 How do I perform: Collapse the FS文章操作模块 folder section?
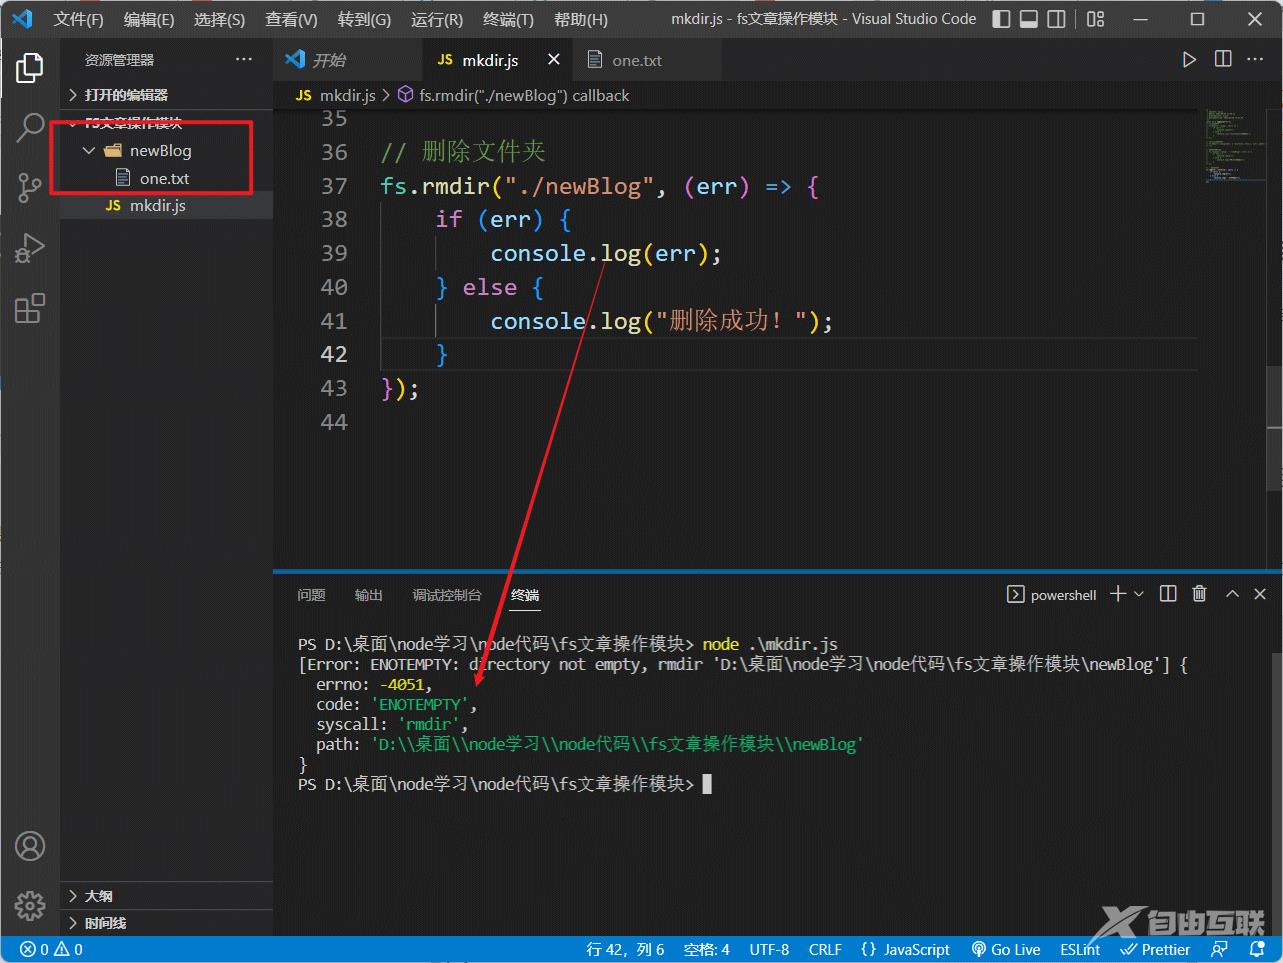click(x=166, y=123)
